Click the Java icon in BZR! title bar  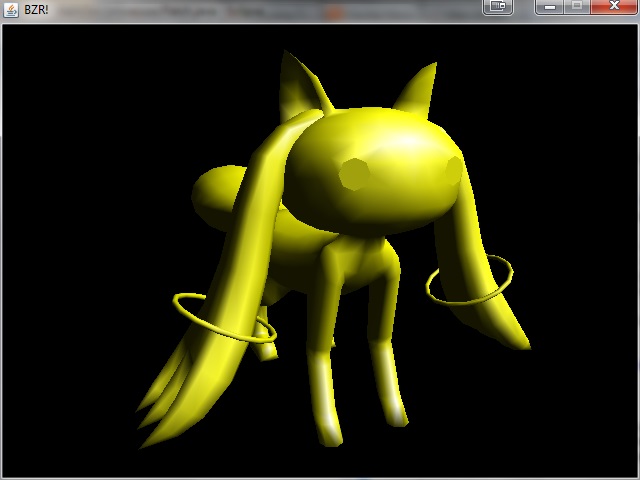[11, 10]
